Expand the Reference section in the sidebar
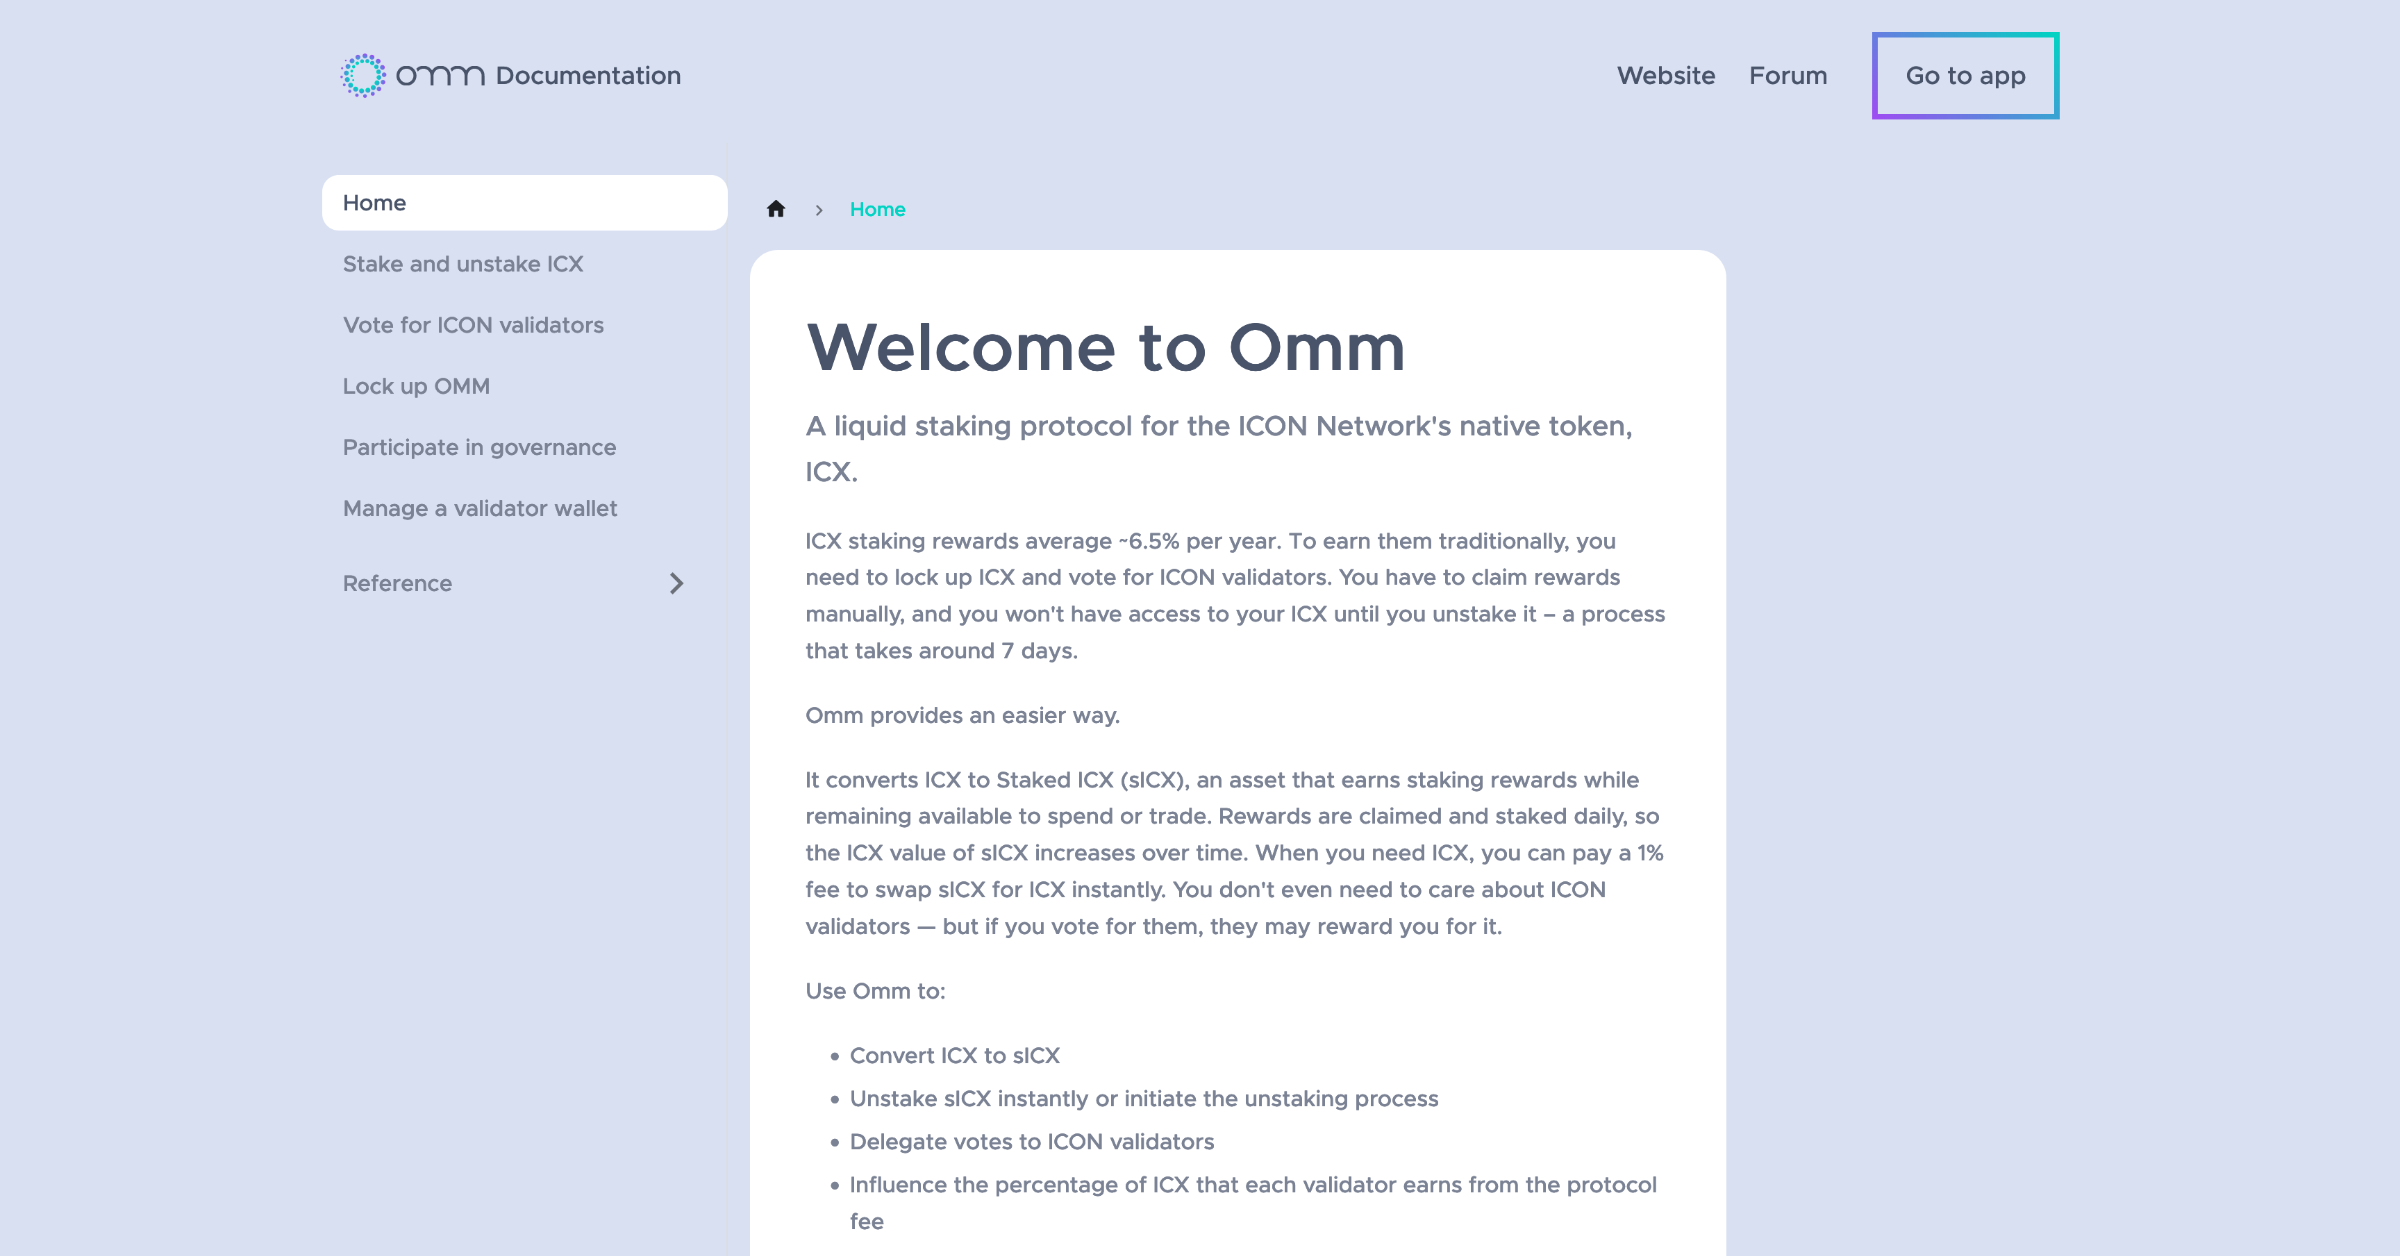Screen dimensions: 2400x1256 (677, 583)
